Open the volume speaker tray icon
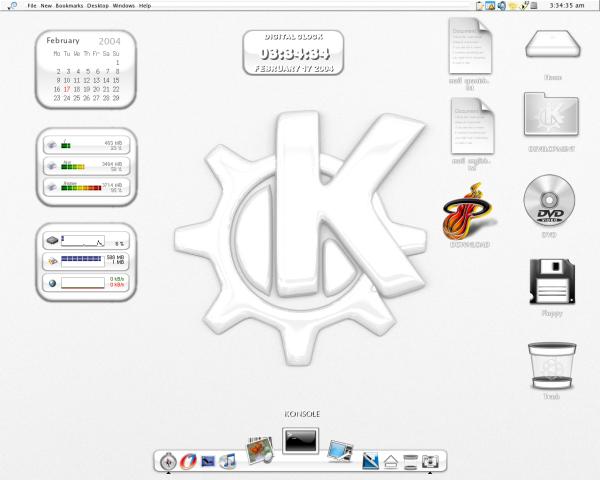The height and width of the screenshot is (480, 600). tap(502, 5)
